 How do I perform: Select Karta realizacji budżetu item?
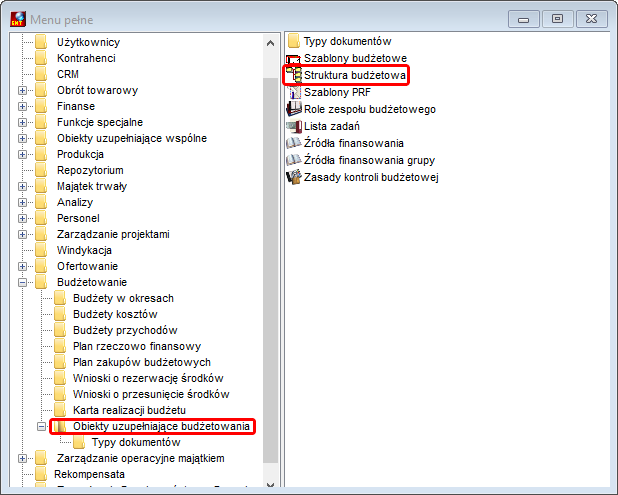[x=129, y=410]
